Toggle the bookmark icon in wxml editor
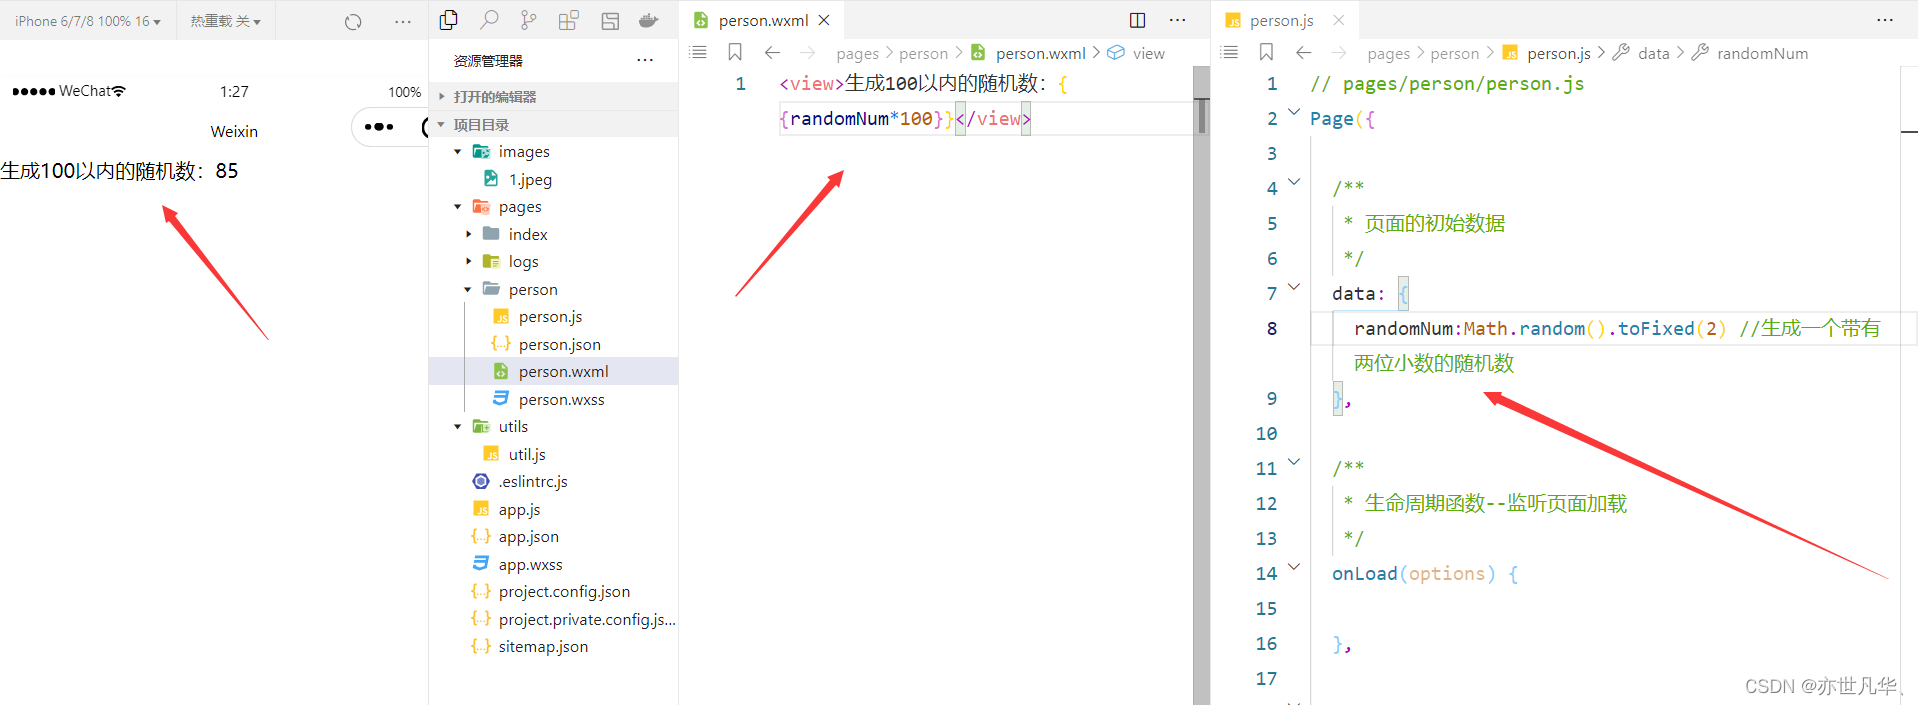Viewport: 1918px width, 705px height. tap(735, 52)
